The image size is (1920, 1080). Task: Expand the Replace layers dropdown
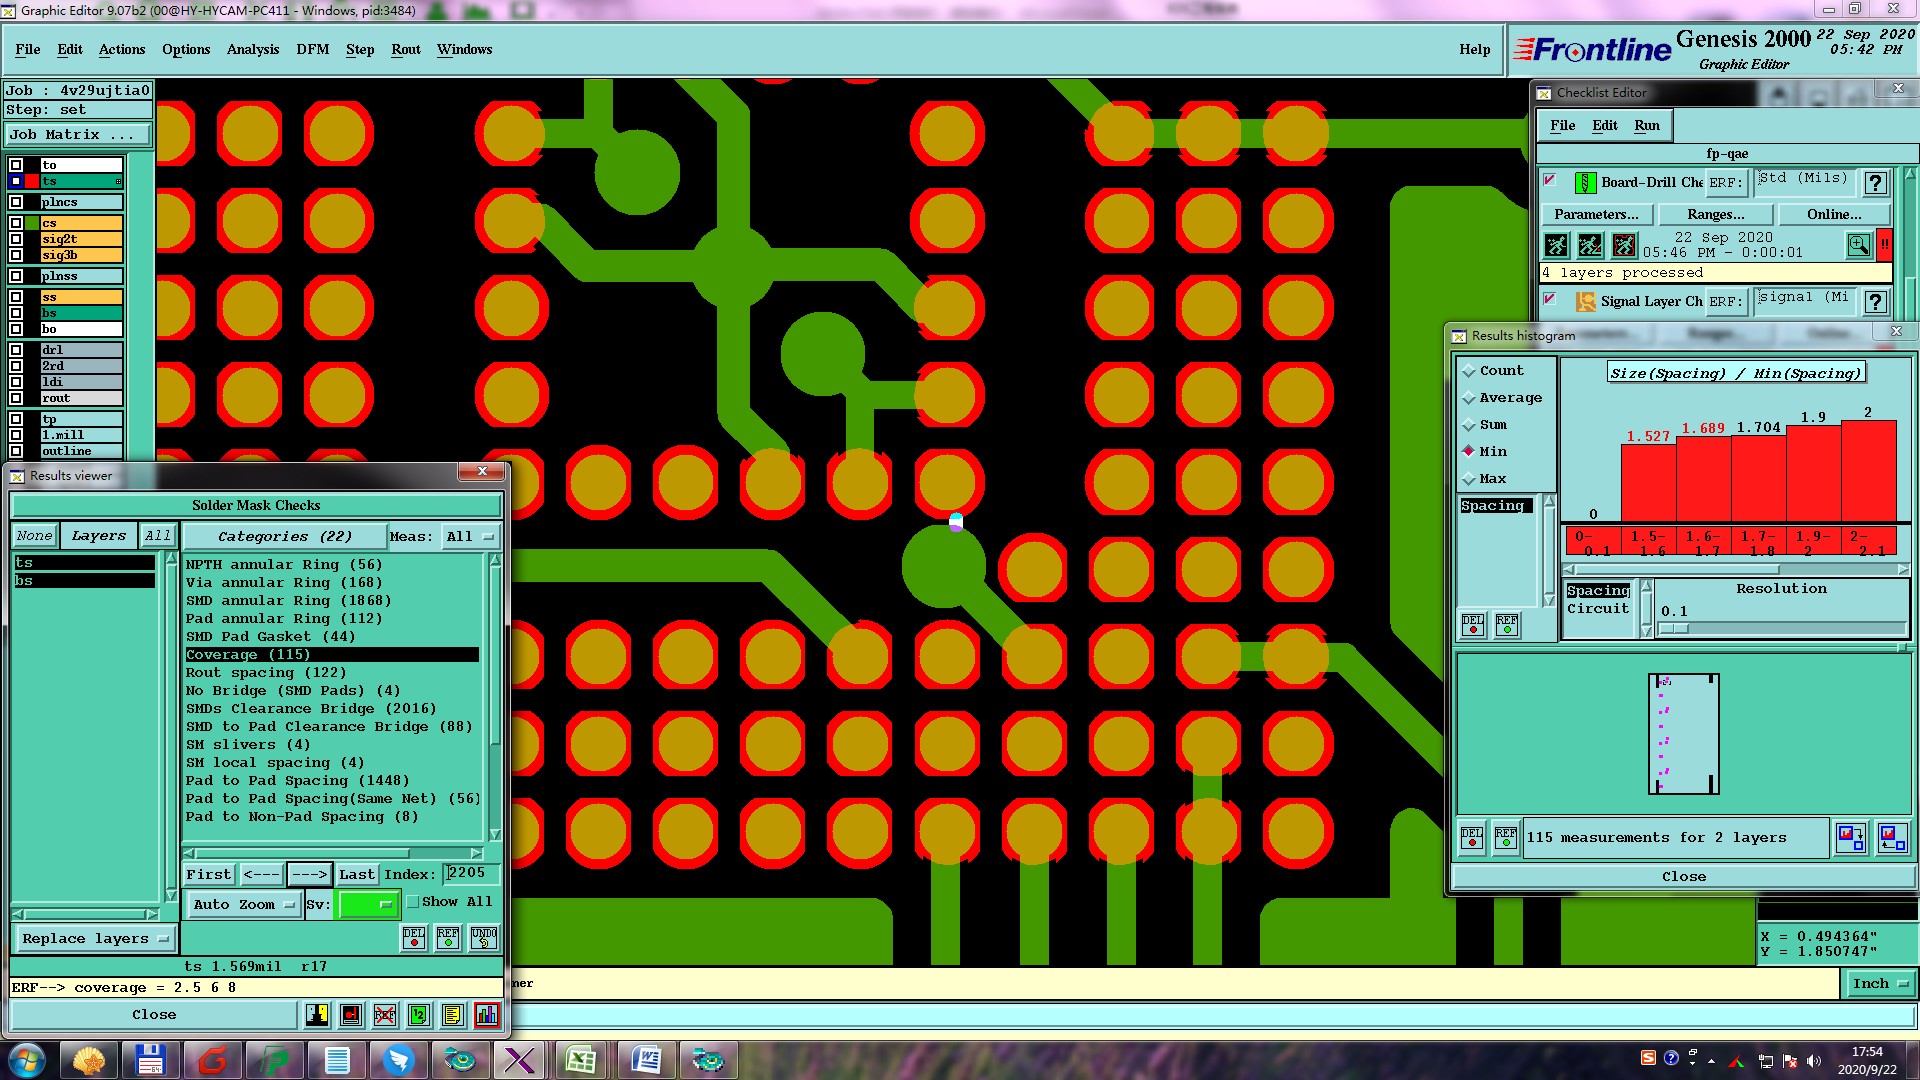click(x=95, y=939)
